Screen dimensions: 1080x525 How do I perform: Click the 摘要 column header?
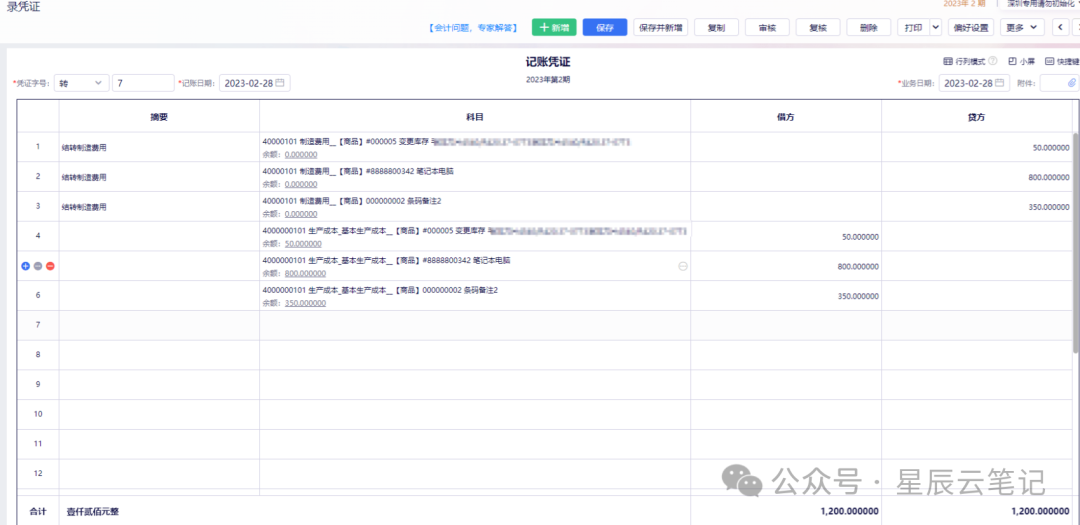coord(159,117)
